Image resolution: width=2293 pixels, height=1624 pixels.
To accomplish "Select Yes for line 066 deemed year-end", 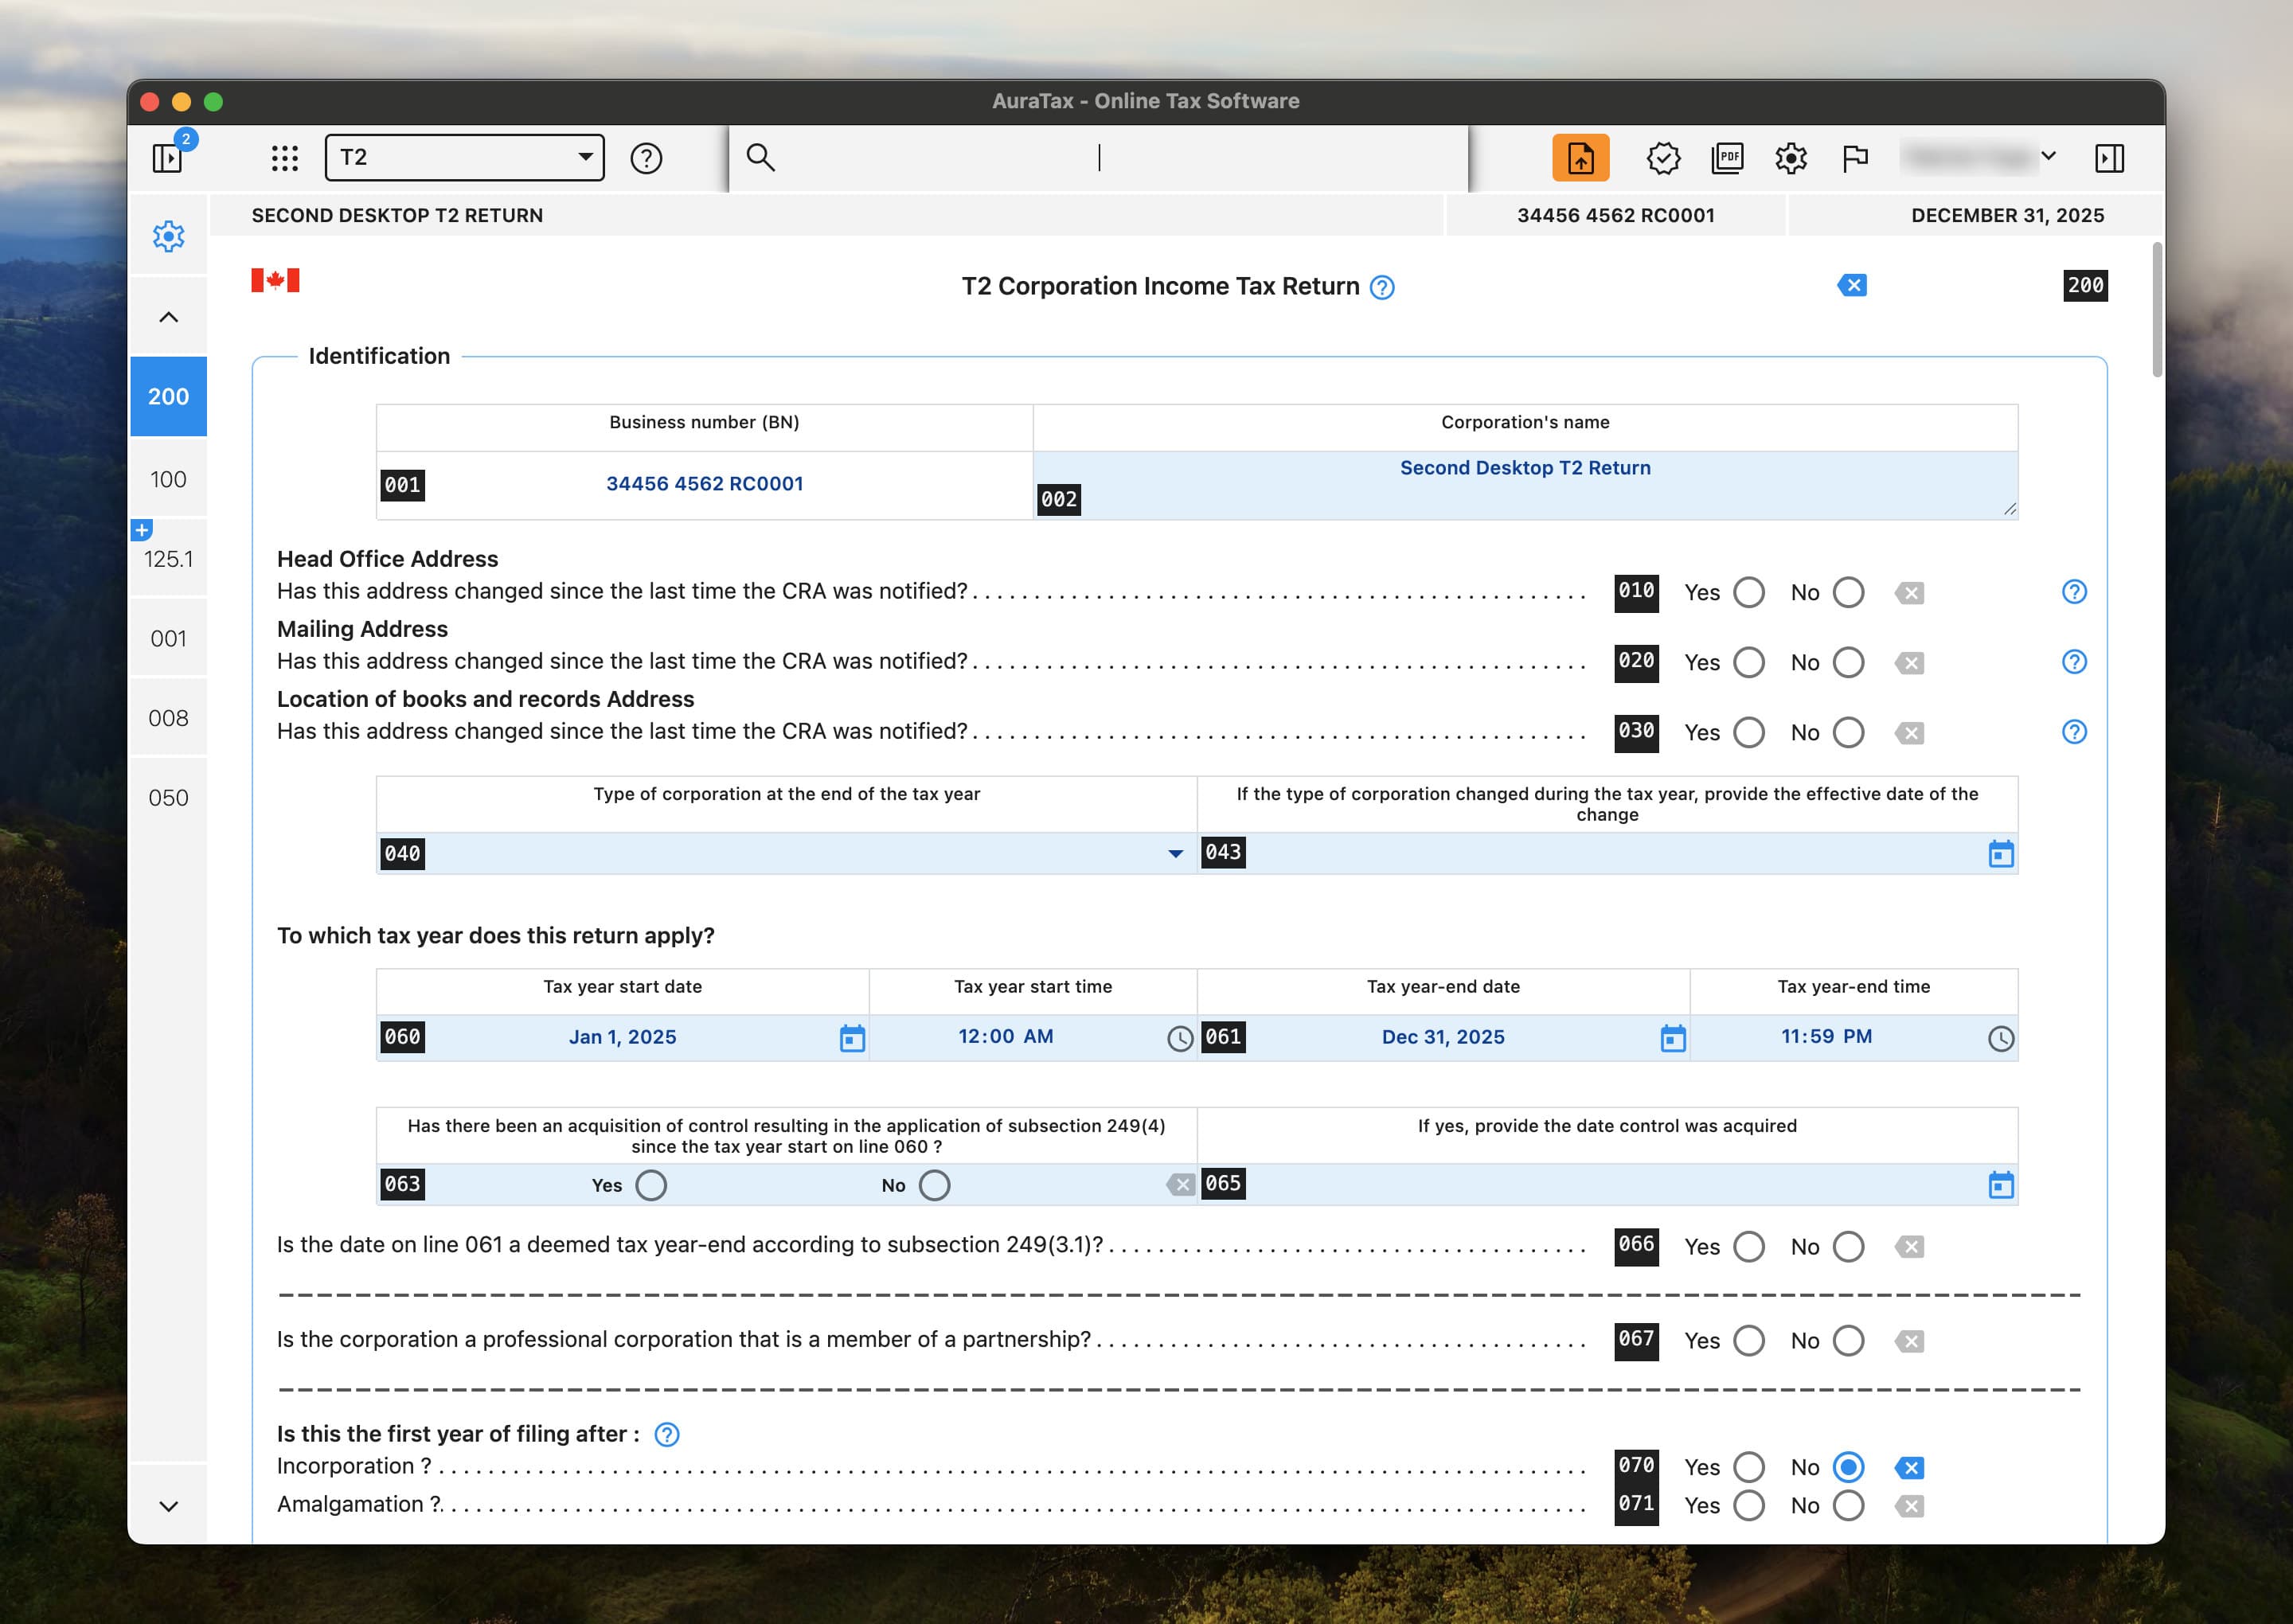I will click(1749, 1246).
